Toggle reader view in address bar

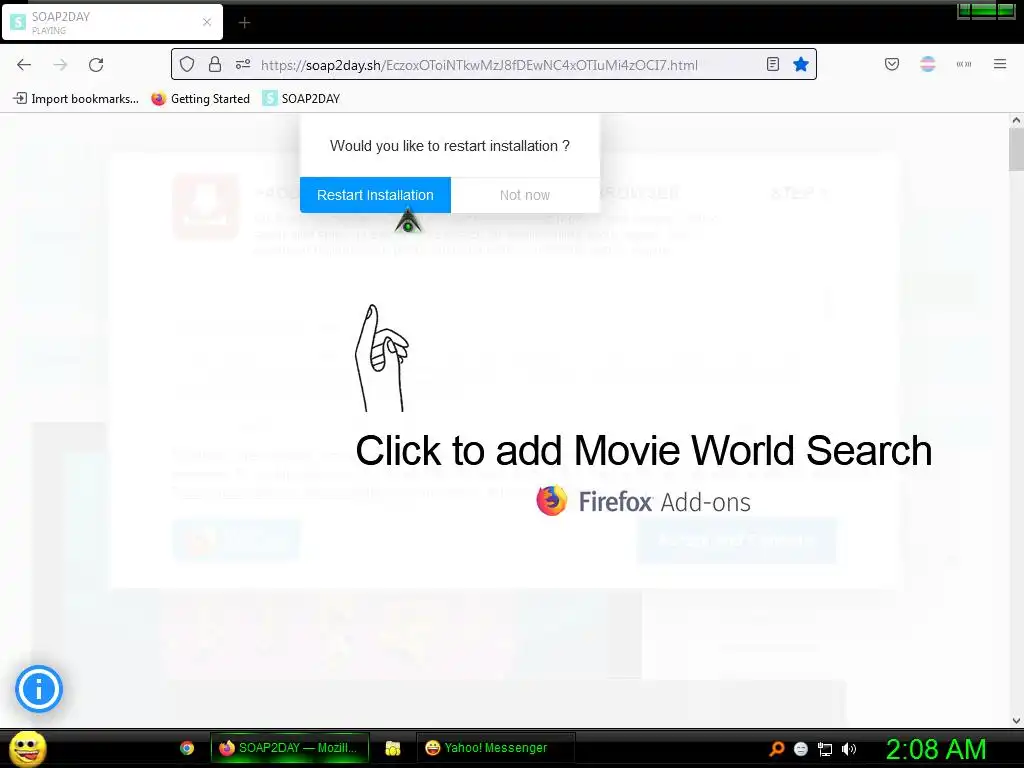tap(773, 64)
